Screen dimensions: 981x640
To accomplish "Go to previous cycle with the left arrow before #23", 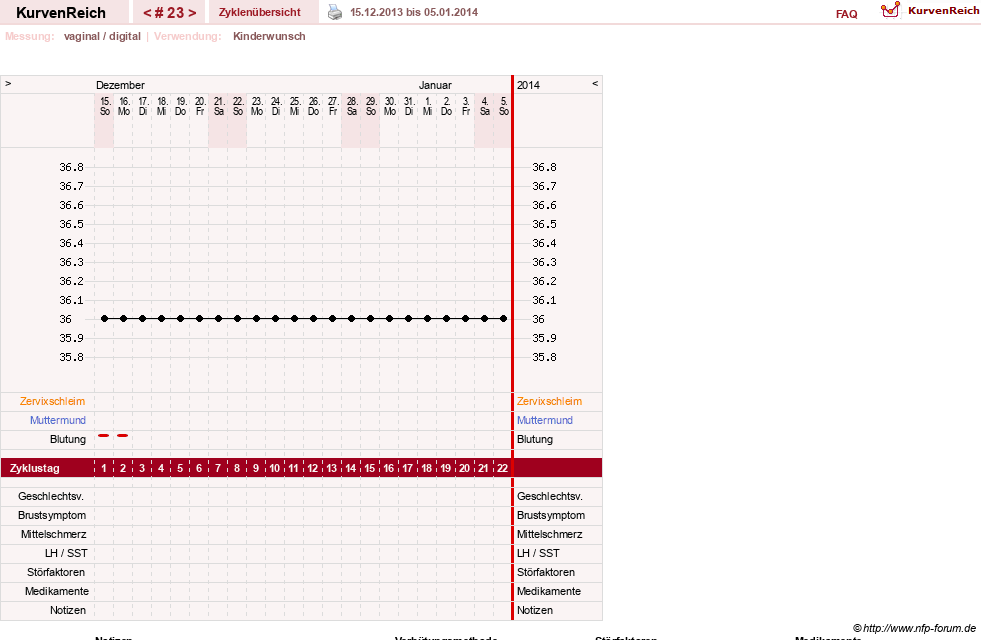I will pyautogui.click(x=147, y=13).
